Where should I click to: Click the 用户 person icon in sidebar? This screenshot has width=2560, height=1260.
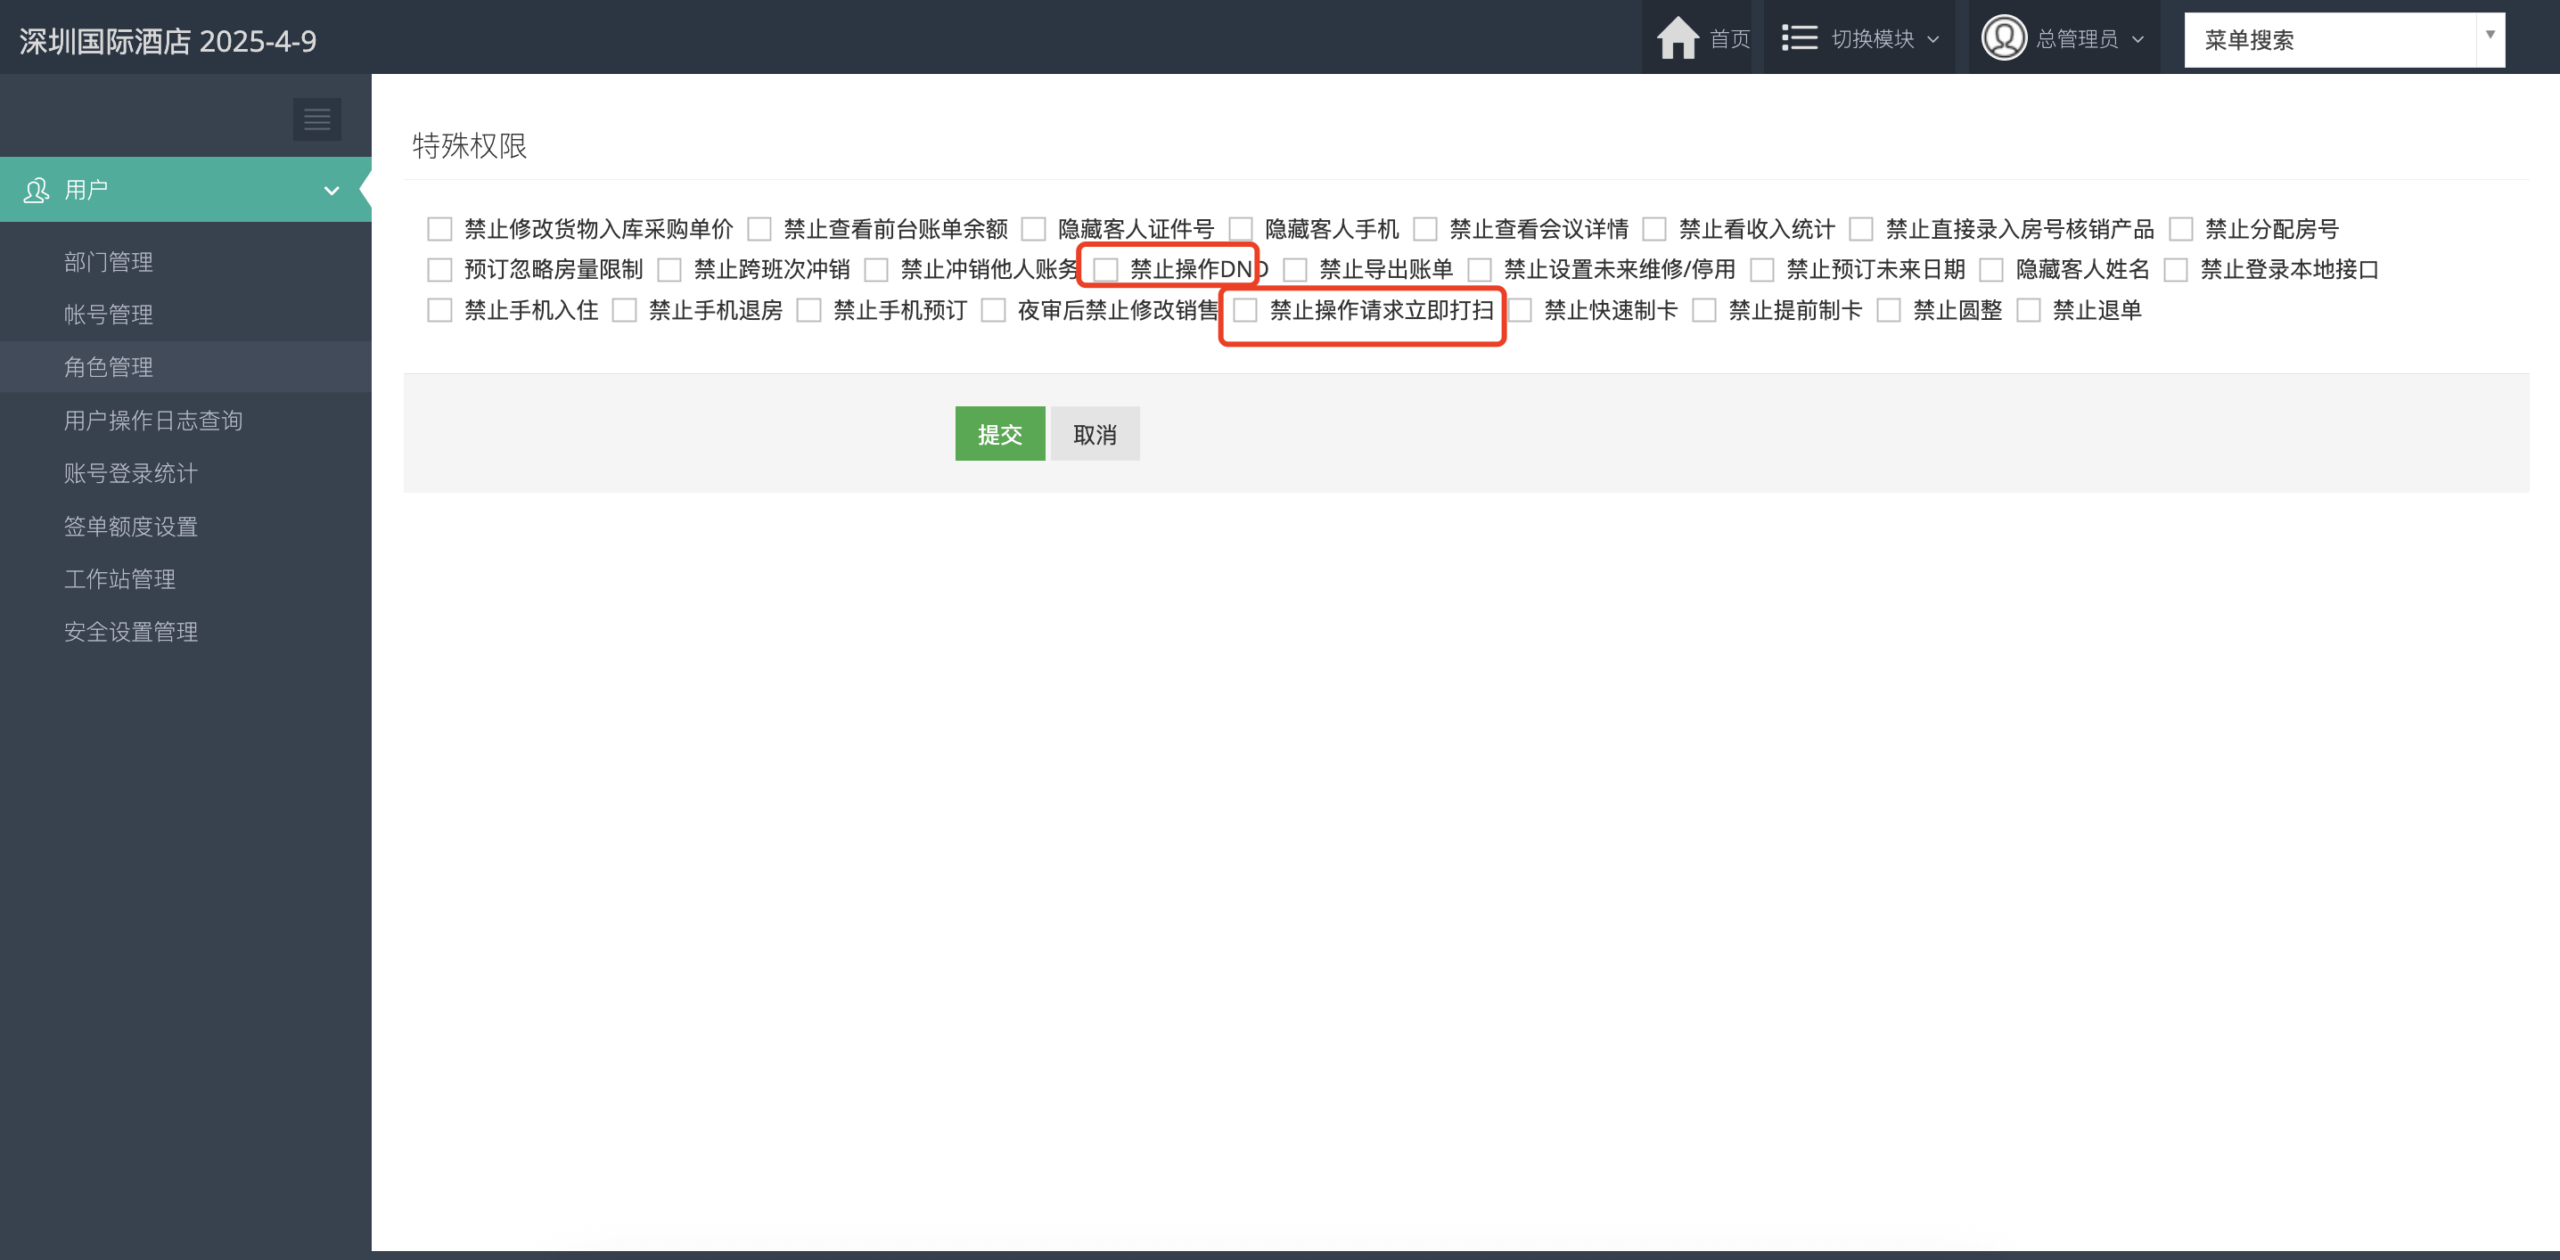click(36, 190)
